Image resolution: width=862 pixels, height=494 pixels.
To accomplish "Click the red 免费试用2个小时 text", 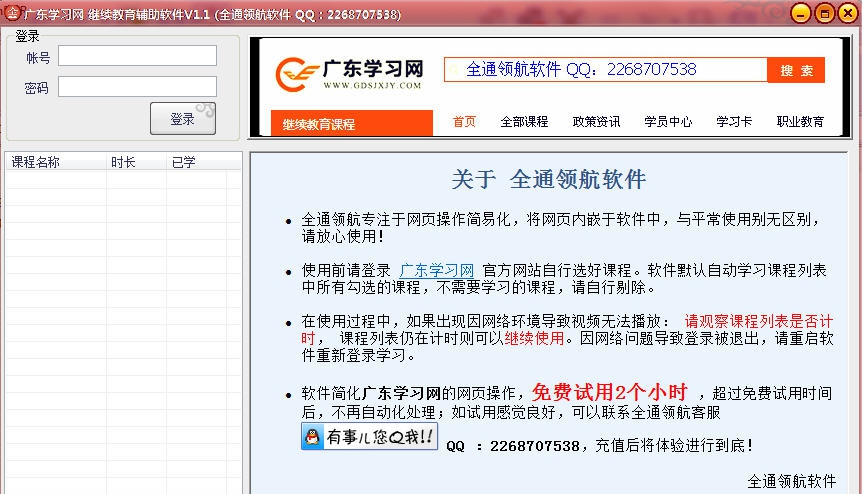I will 610,392.
